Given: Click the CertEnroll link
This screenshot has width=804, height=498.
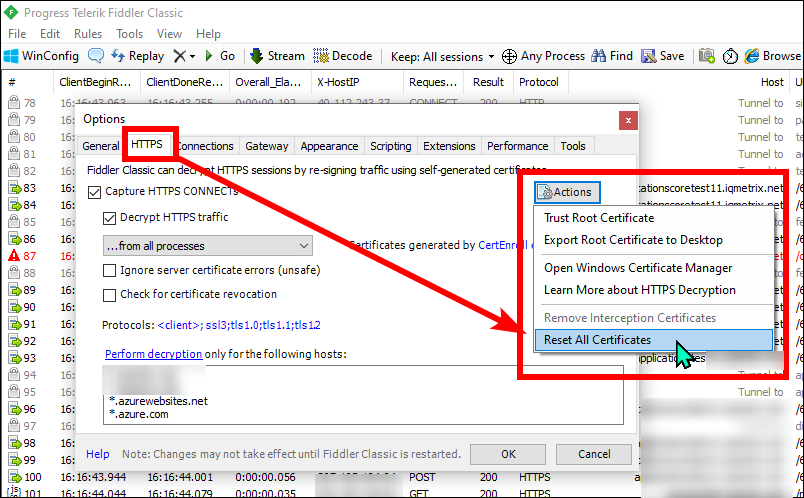Looking at the screenshot, I should coord(504,245).
